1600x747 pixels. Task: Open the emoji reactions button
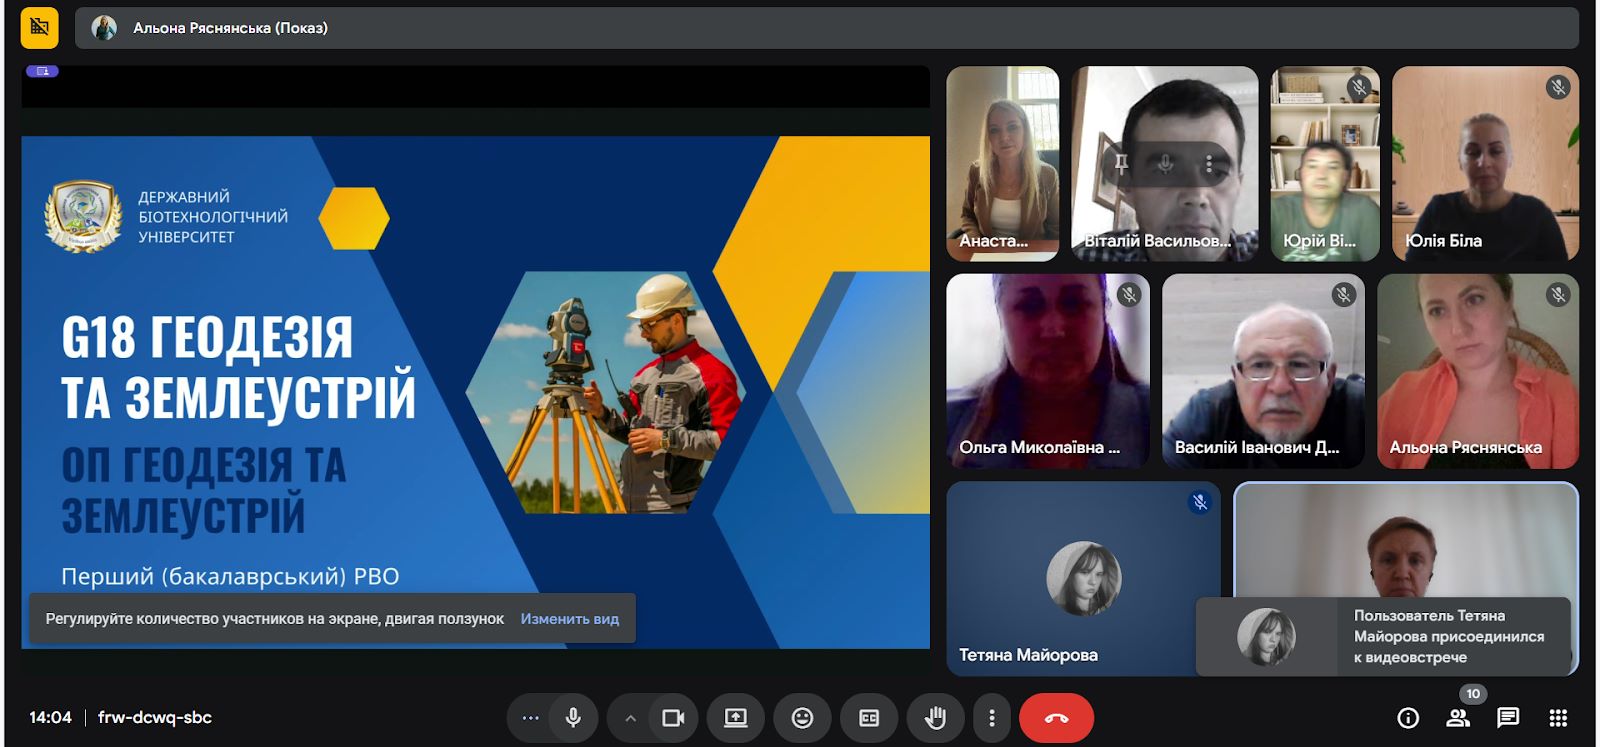click(802, 718)
